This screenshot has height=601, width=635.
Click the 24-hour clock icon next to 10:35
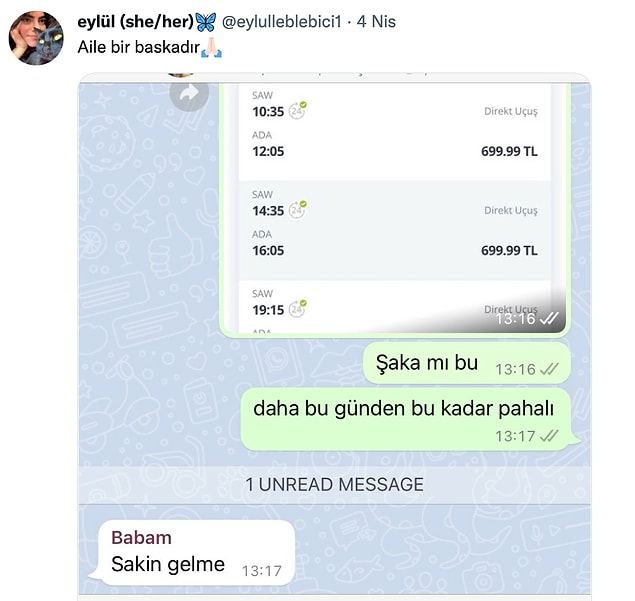[x=298, y=110]
